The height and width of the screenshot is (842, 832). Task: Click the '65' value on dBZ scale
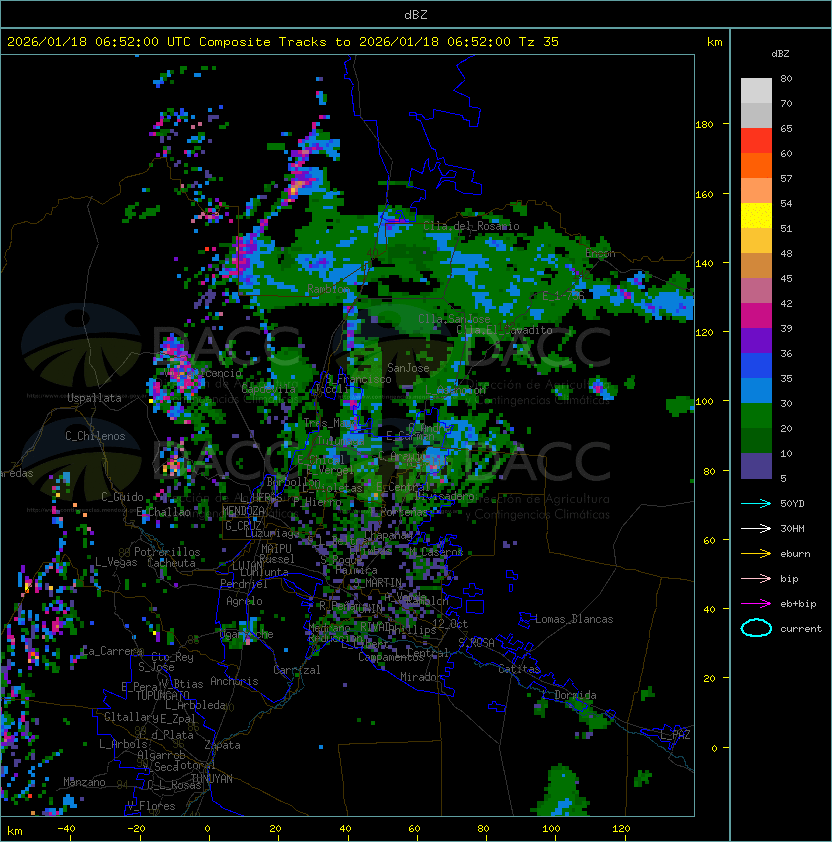[786, 128]
